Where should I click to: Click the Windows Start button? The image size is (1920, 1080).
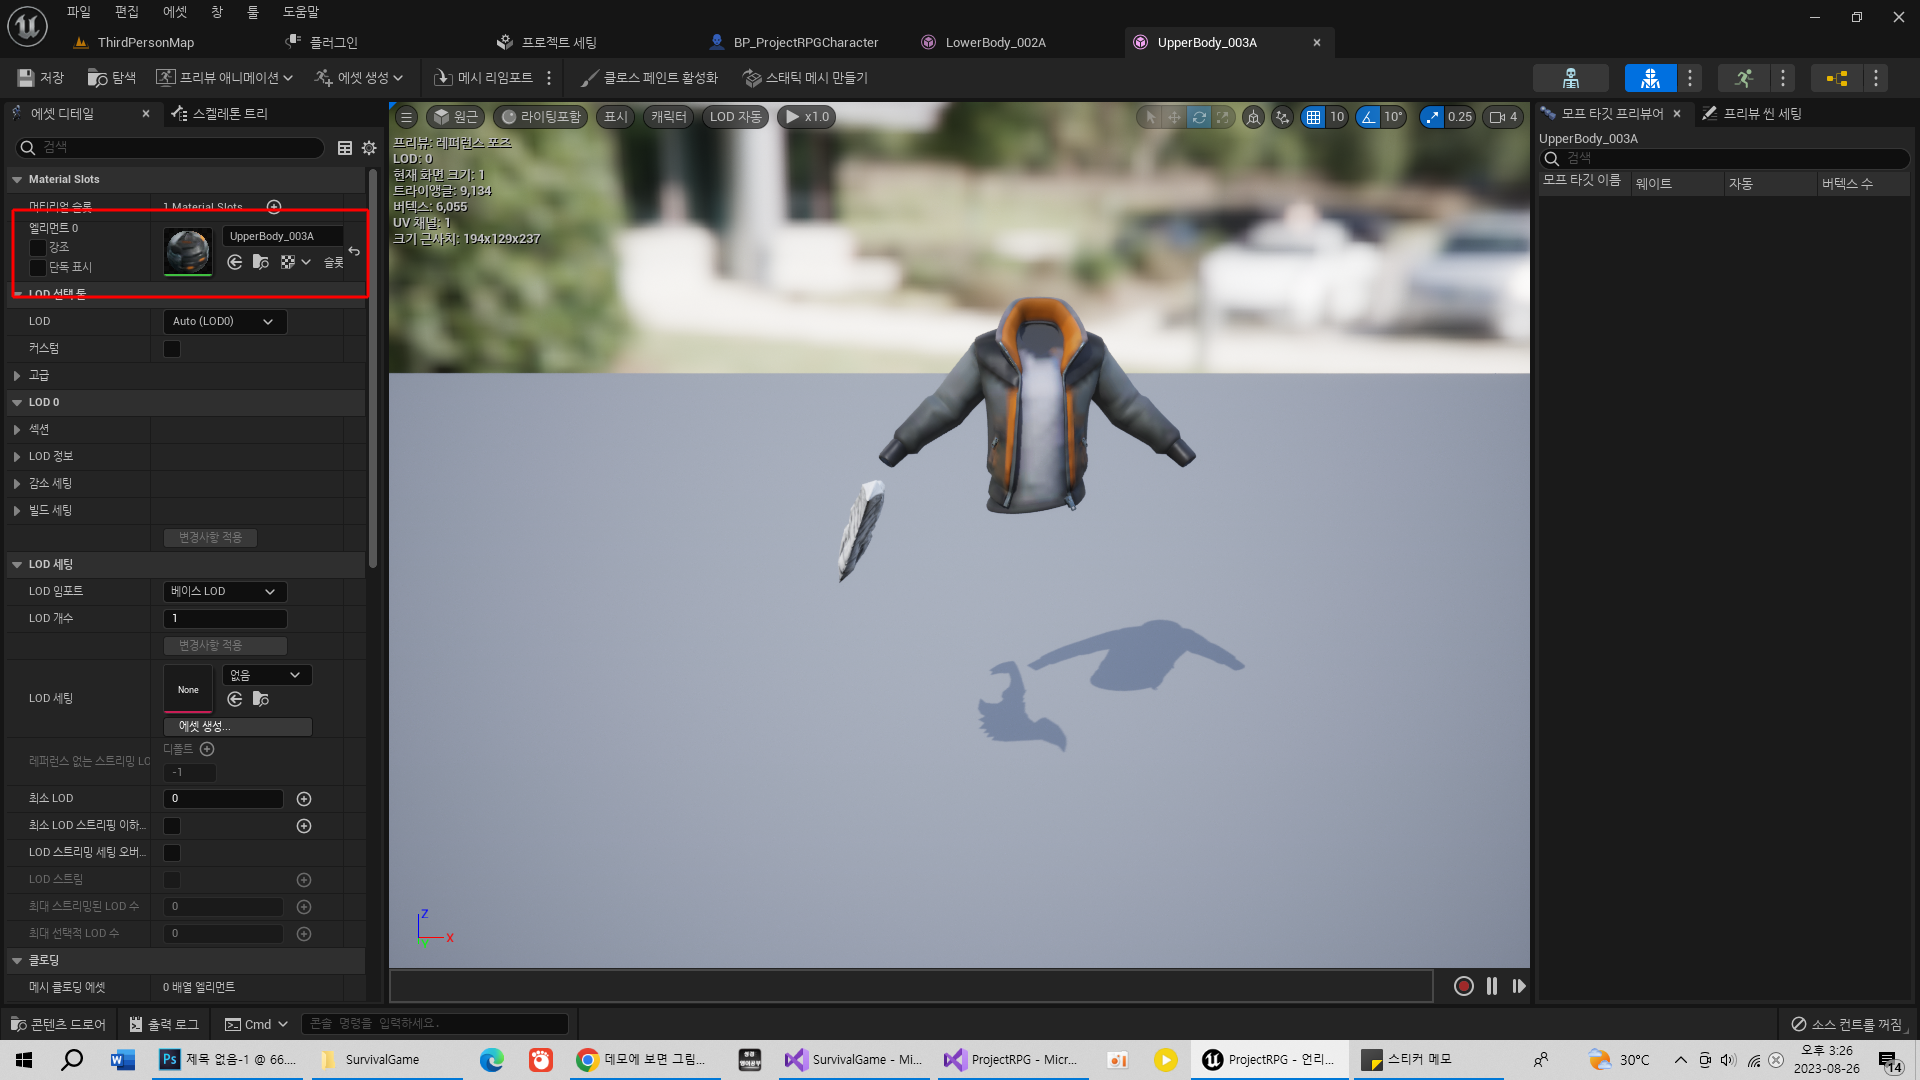[24, 1060]
